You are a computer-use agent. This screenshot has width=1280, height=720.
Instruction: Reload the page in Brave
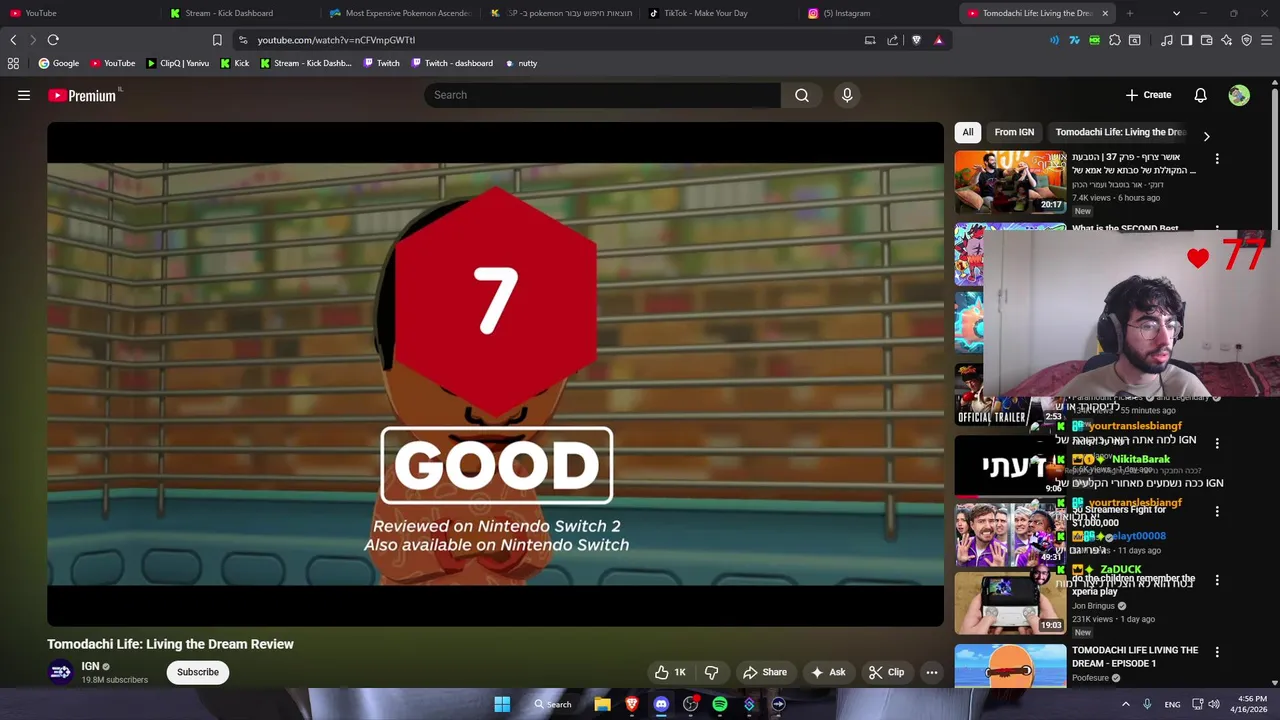(53, 40)
